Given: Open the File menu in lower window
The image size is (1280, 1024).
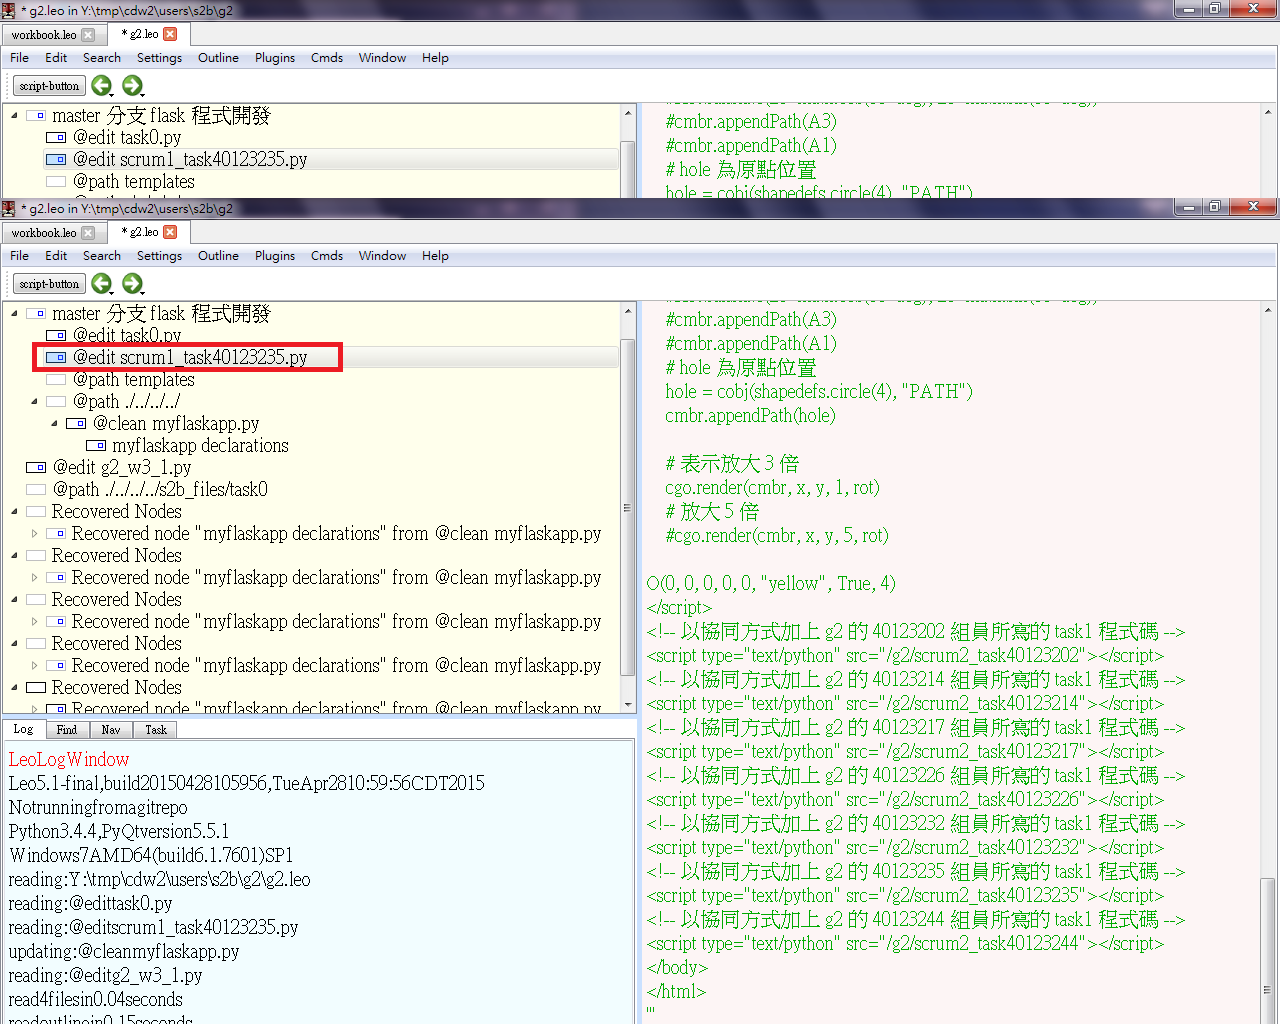Looking at the screenshot, I should click(19, 256).
